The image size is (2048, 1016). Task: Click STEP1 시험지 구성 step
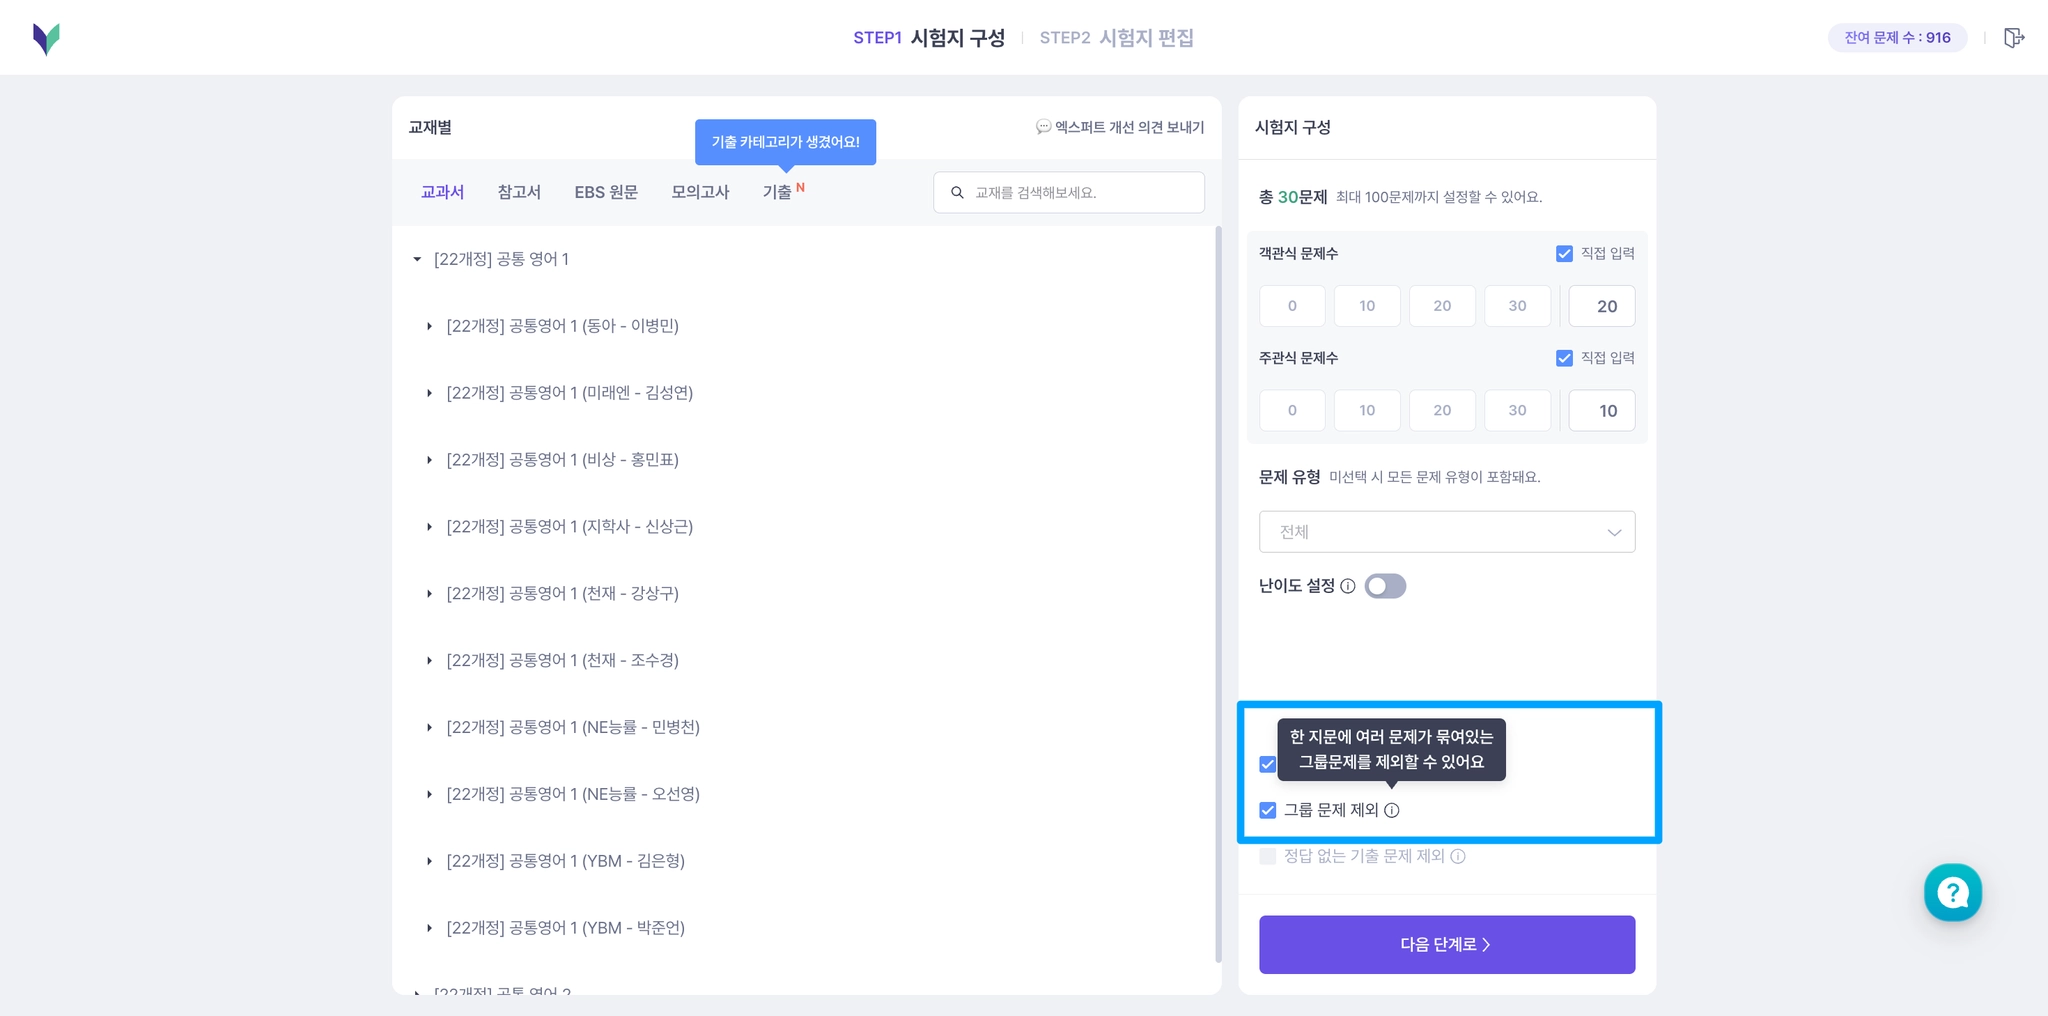(x=929, y=38)
